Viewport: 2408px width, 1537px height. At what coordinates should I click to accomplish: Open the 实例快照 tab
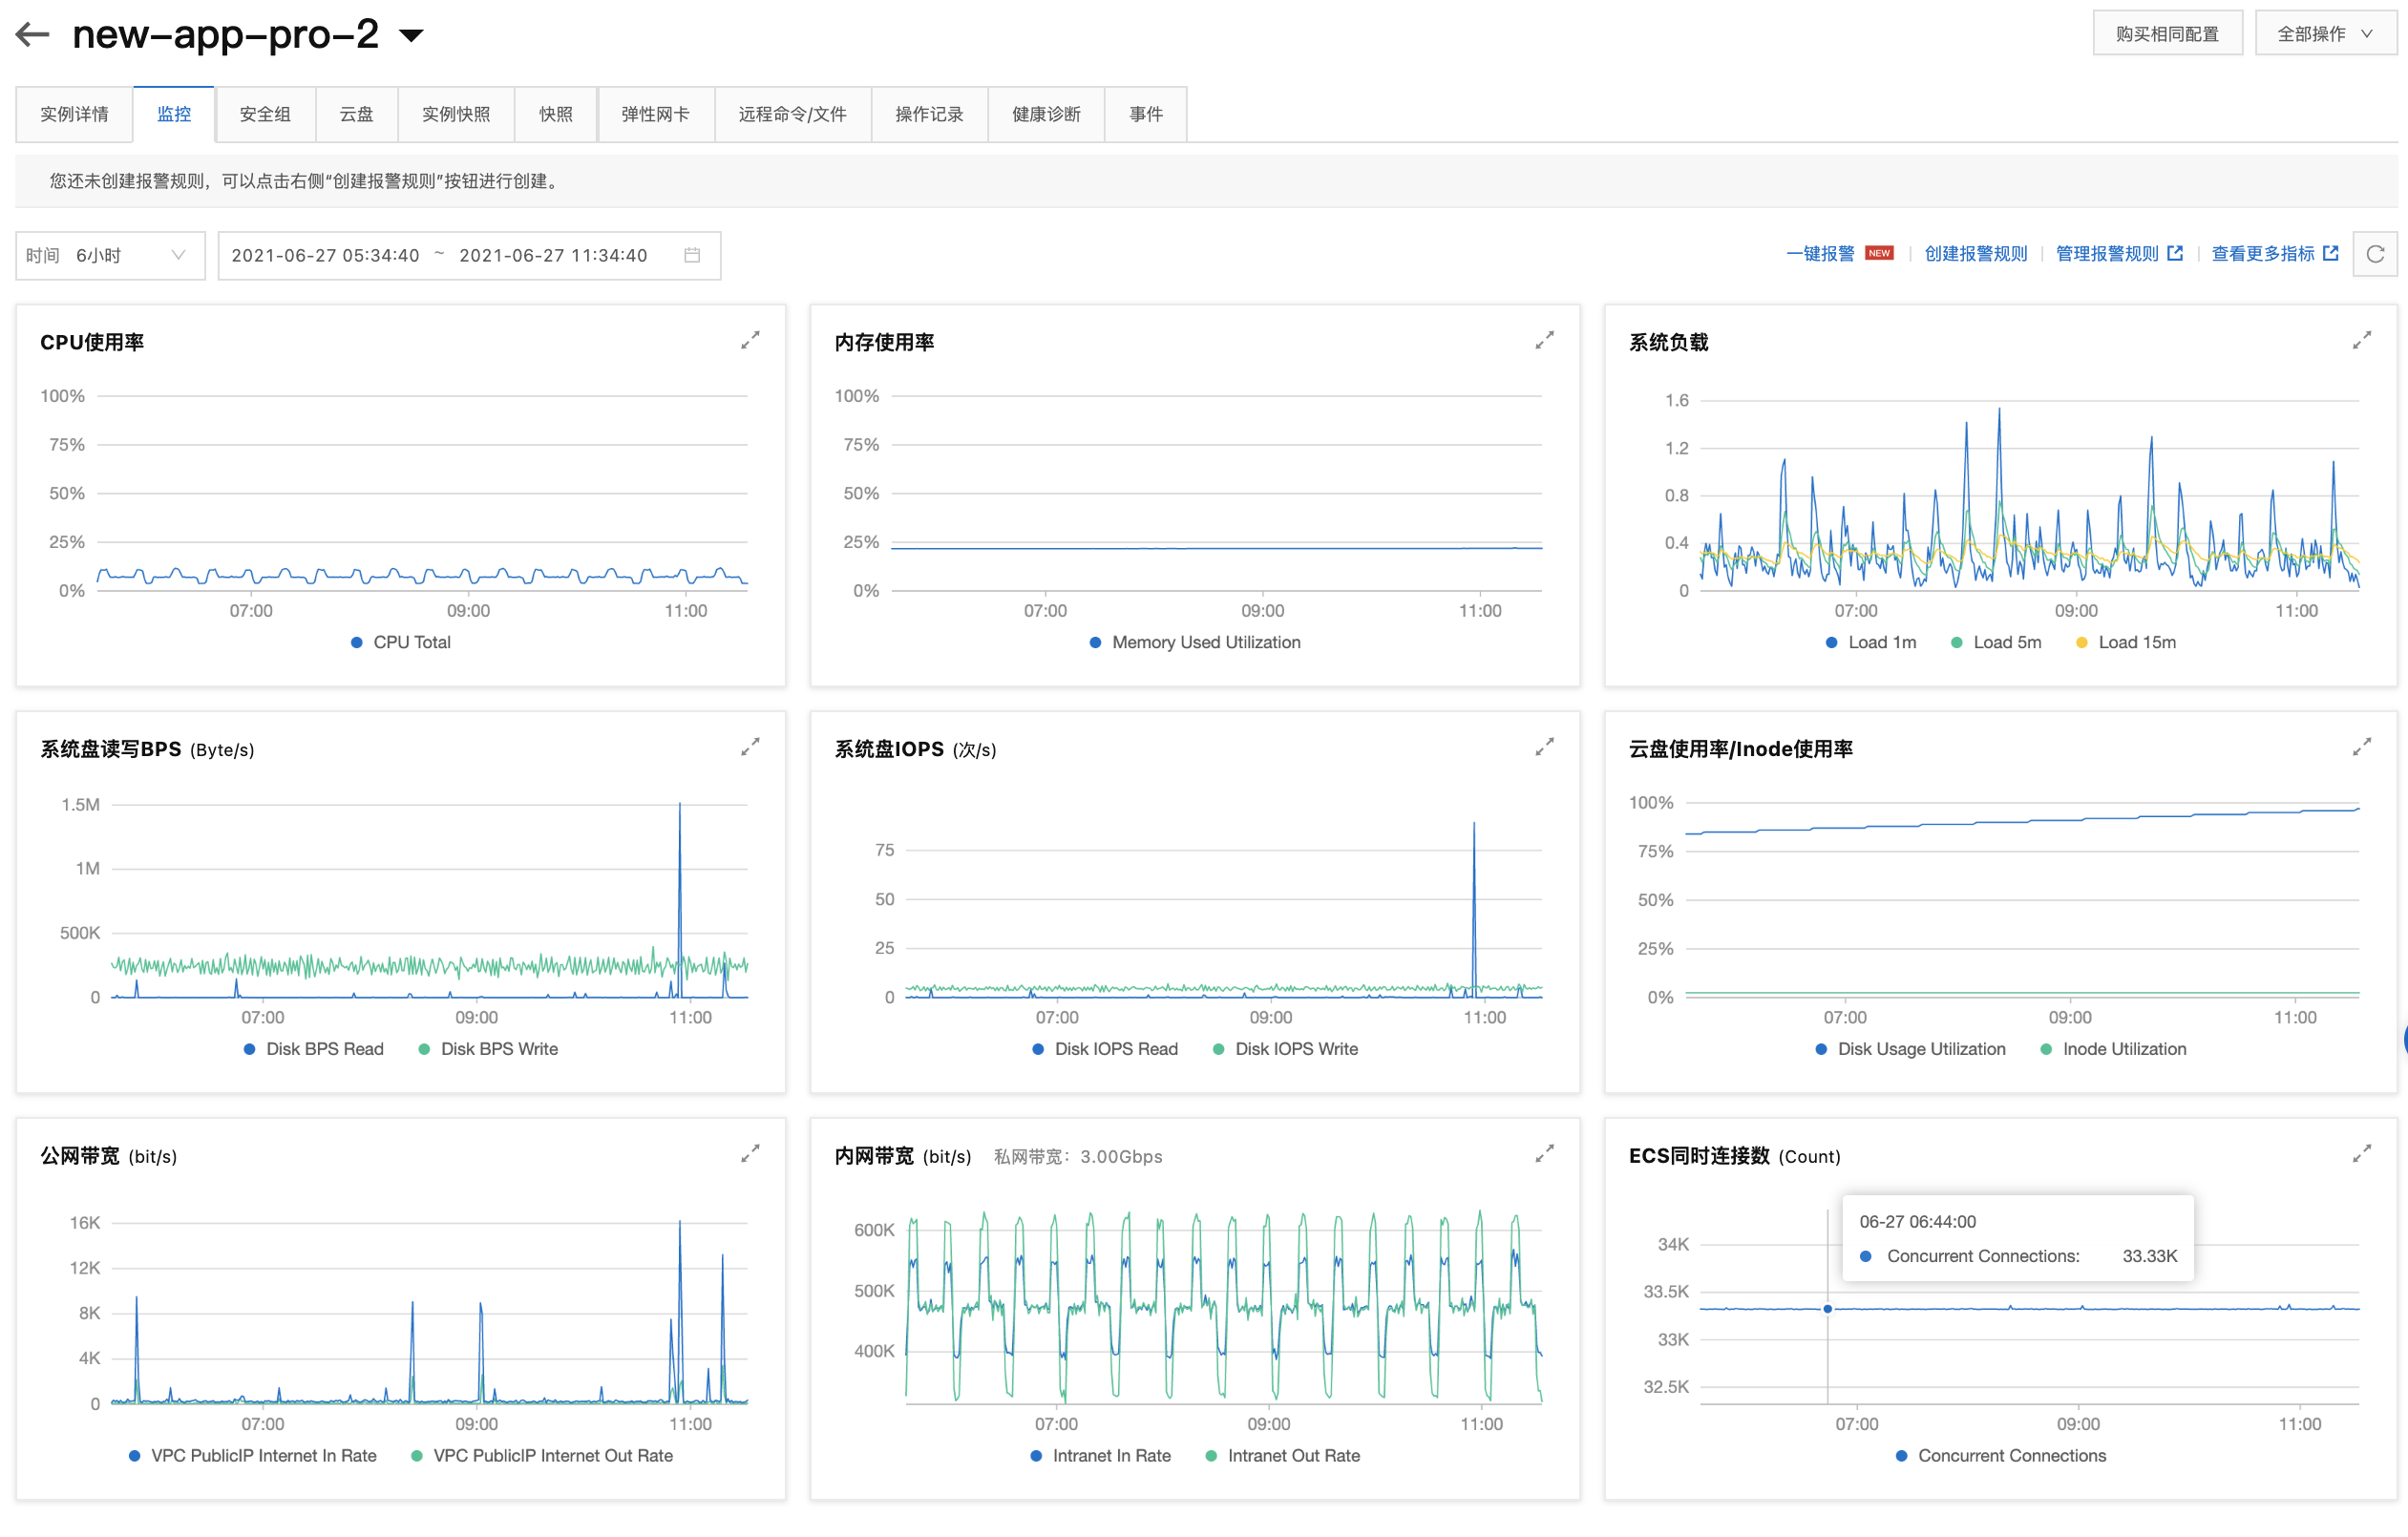[456, 114]
